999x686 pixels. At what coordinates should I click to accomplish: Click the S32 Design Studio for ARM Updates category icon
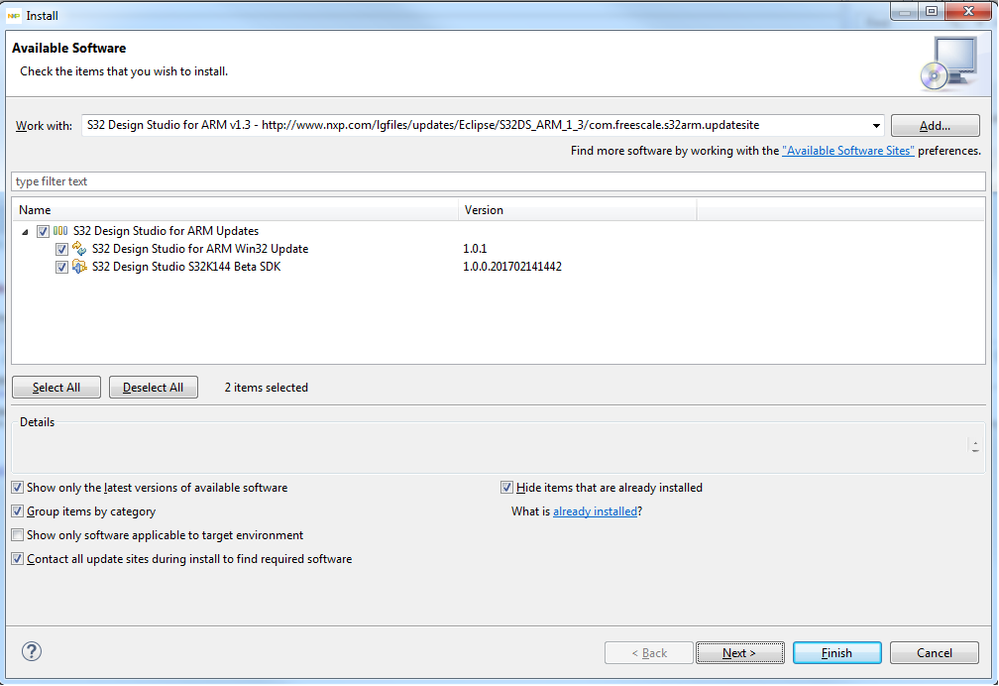pyautogui.click(x=61, y=231)
